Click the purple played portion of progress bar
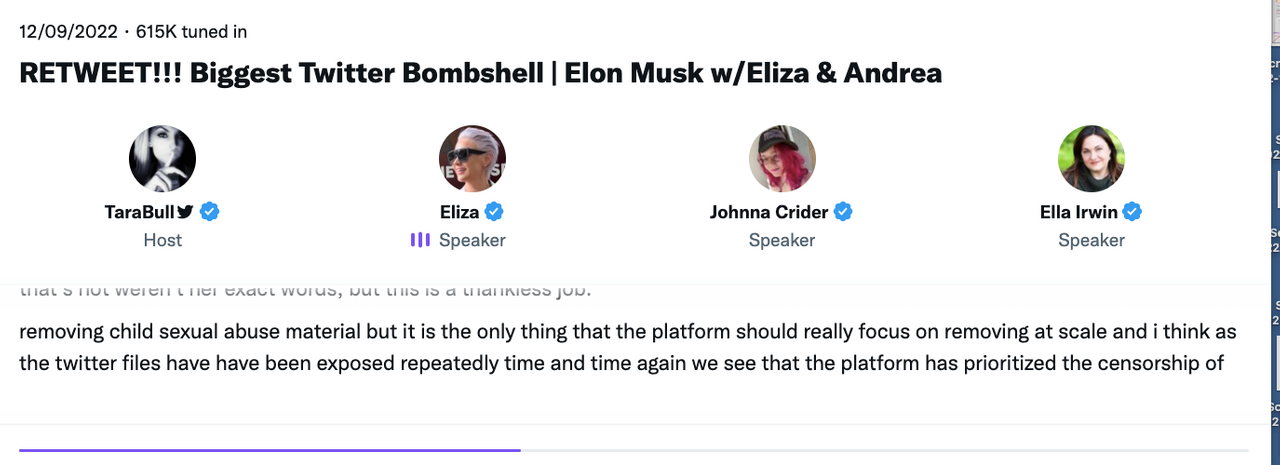 pos(270,450)
